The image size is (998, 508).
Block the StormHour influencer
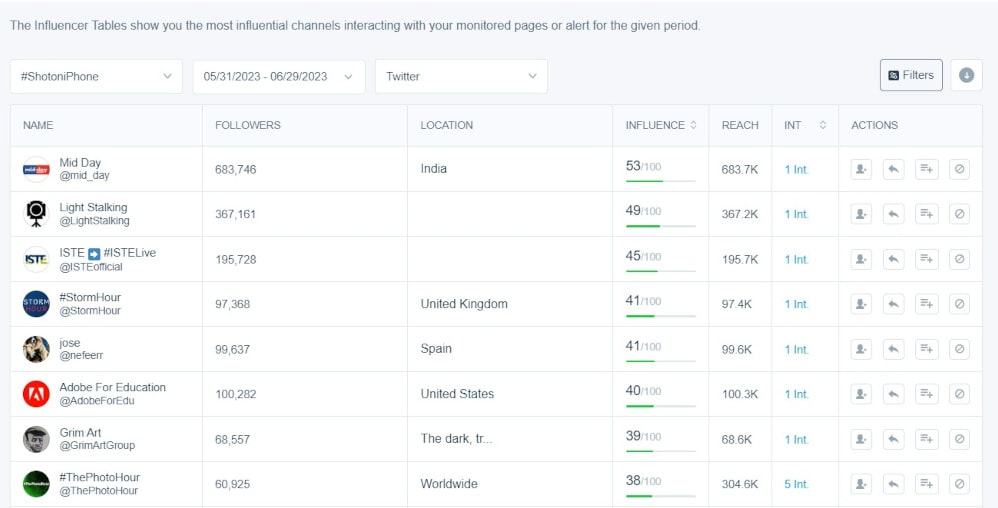pyautogui.click(x=959, y=304)
